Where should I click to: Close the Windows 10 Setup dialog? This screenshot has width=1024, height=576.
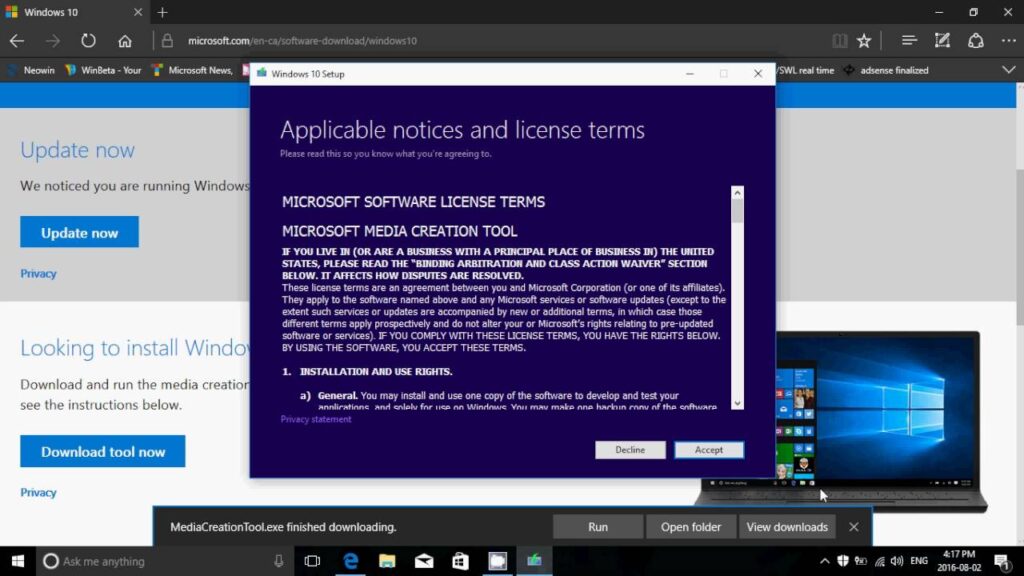(758, 74)
